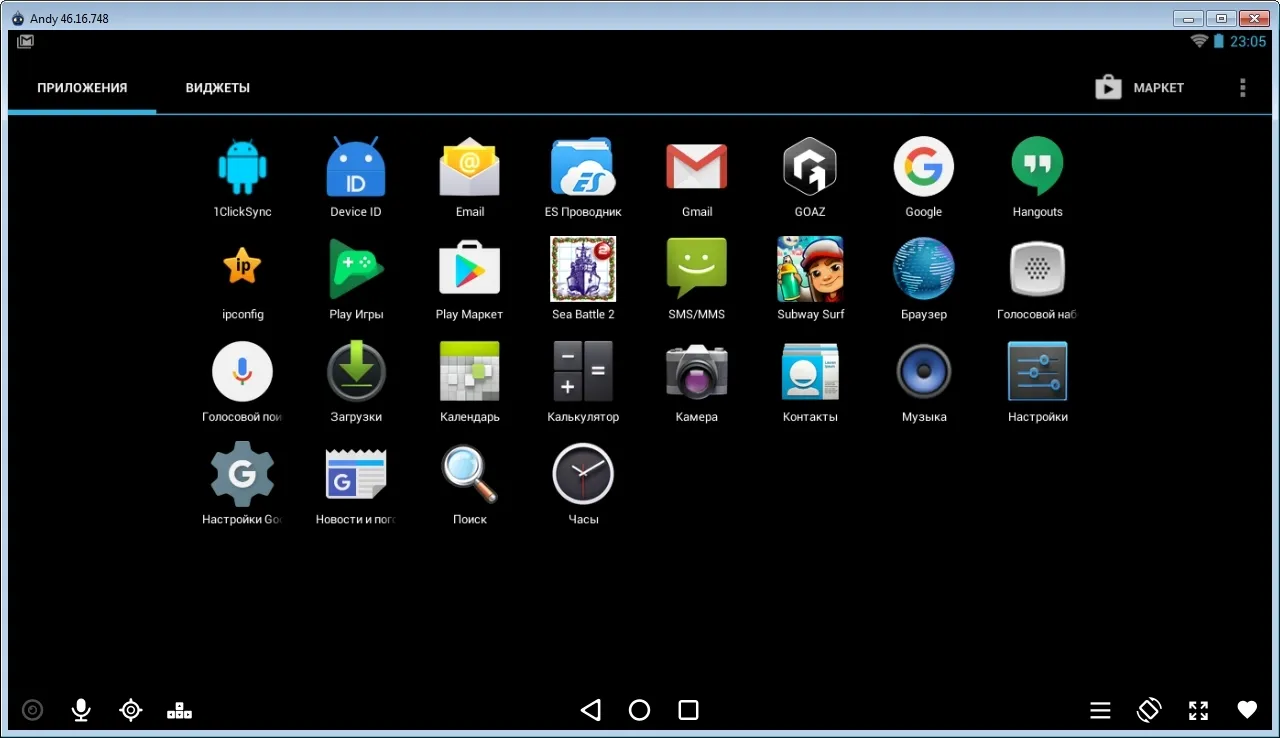The width and height of the screenshot is (1280, 738).
Task: Expand the hamburger menu in the bottom bar
Action: click(1100, 710)
